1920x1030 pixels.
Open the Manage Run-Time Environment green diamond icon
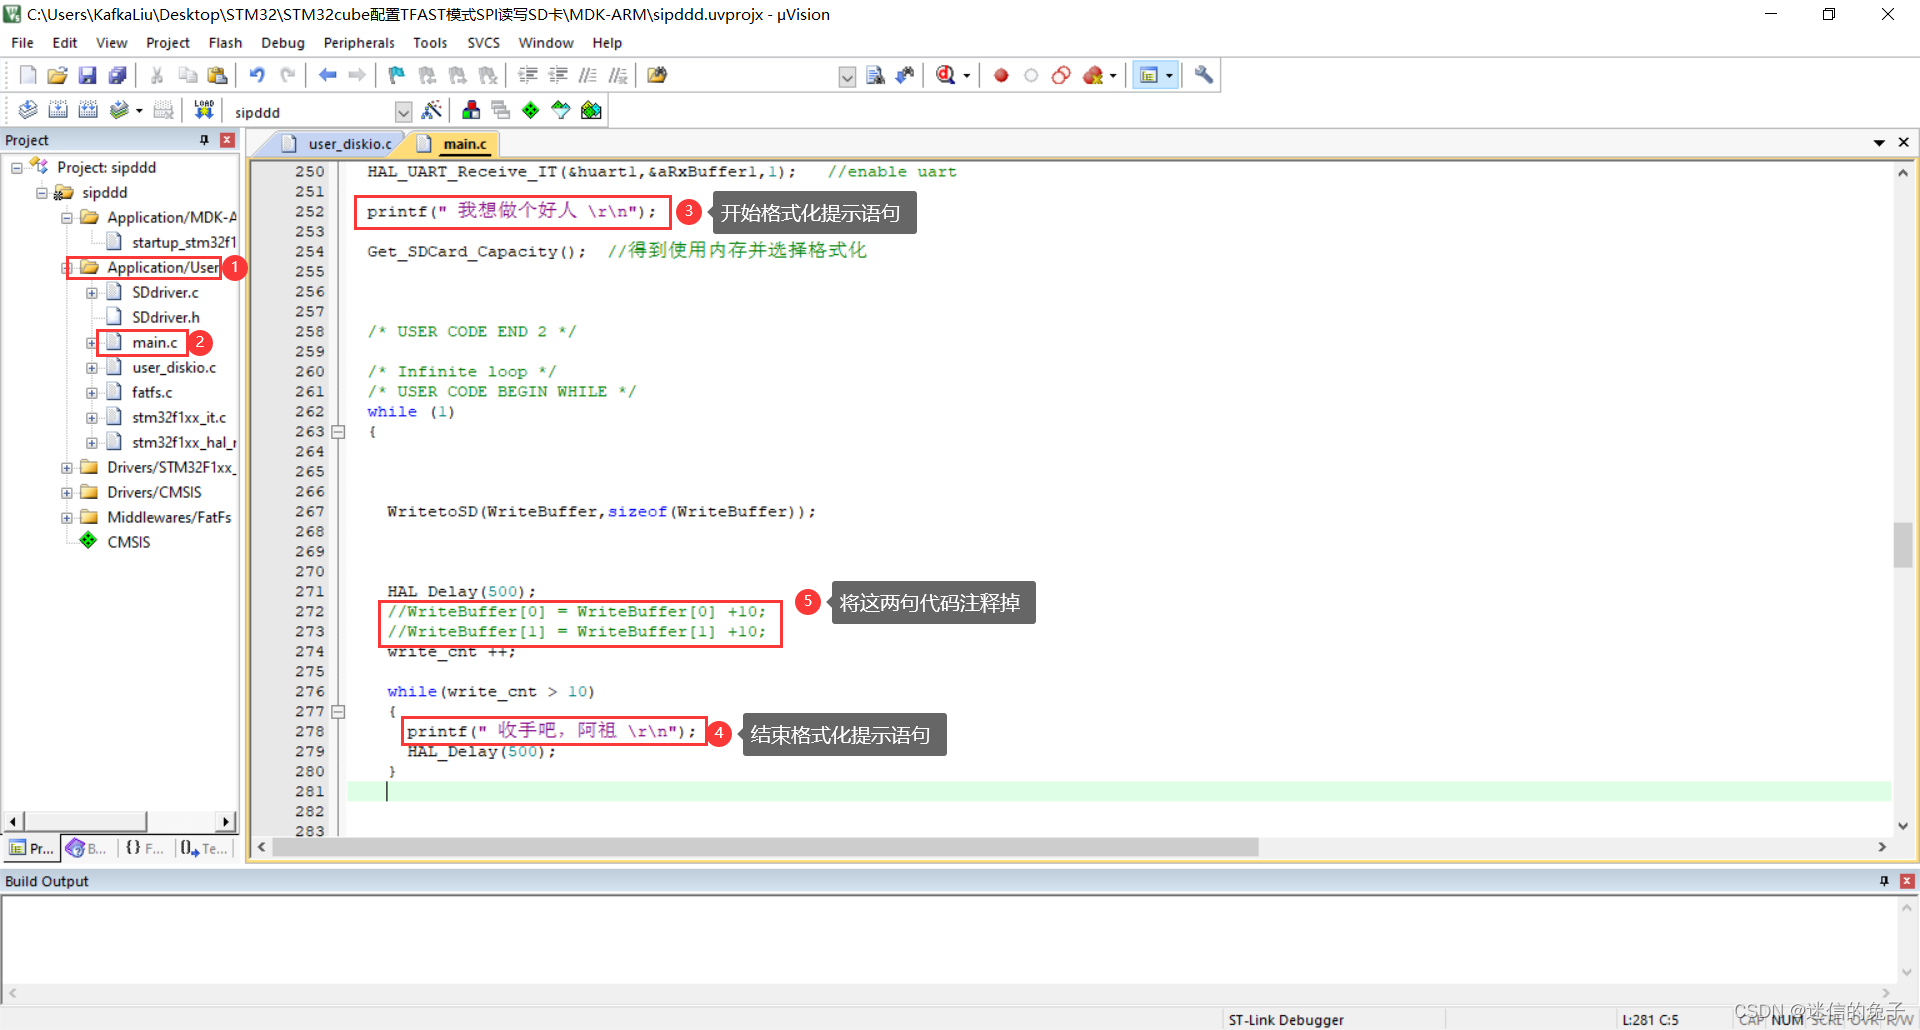point(531,110)
